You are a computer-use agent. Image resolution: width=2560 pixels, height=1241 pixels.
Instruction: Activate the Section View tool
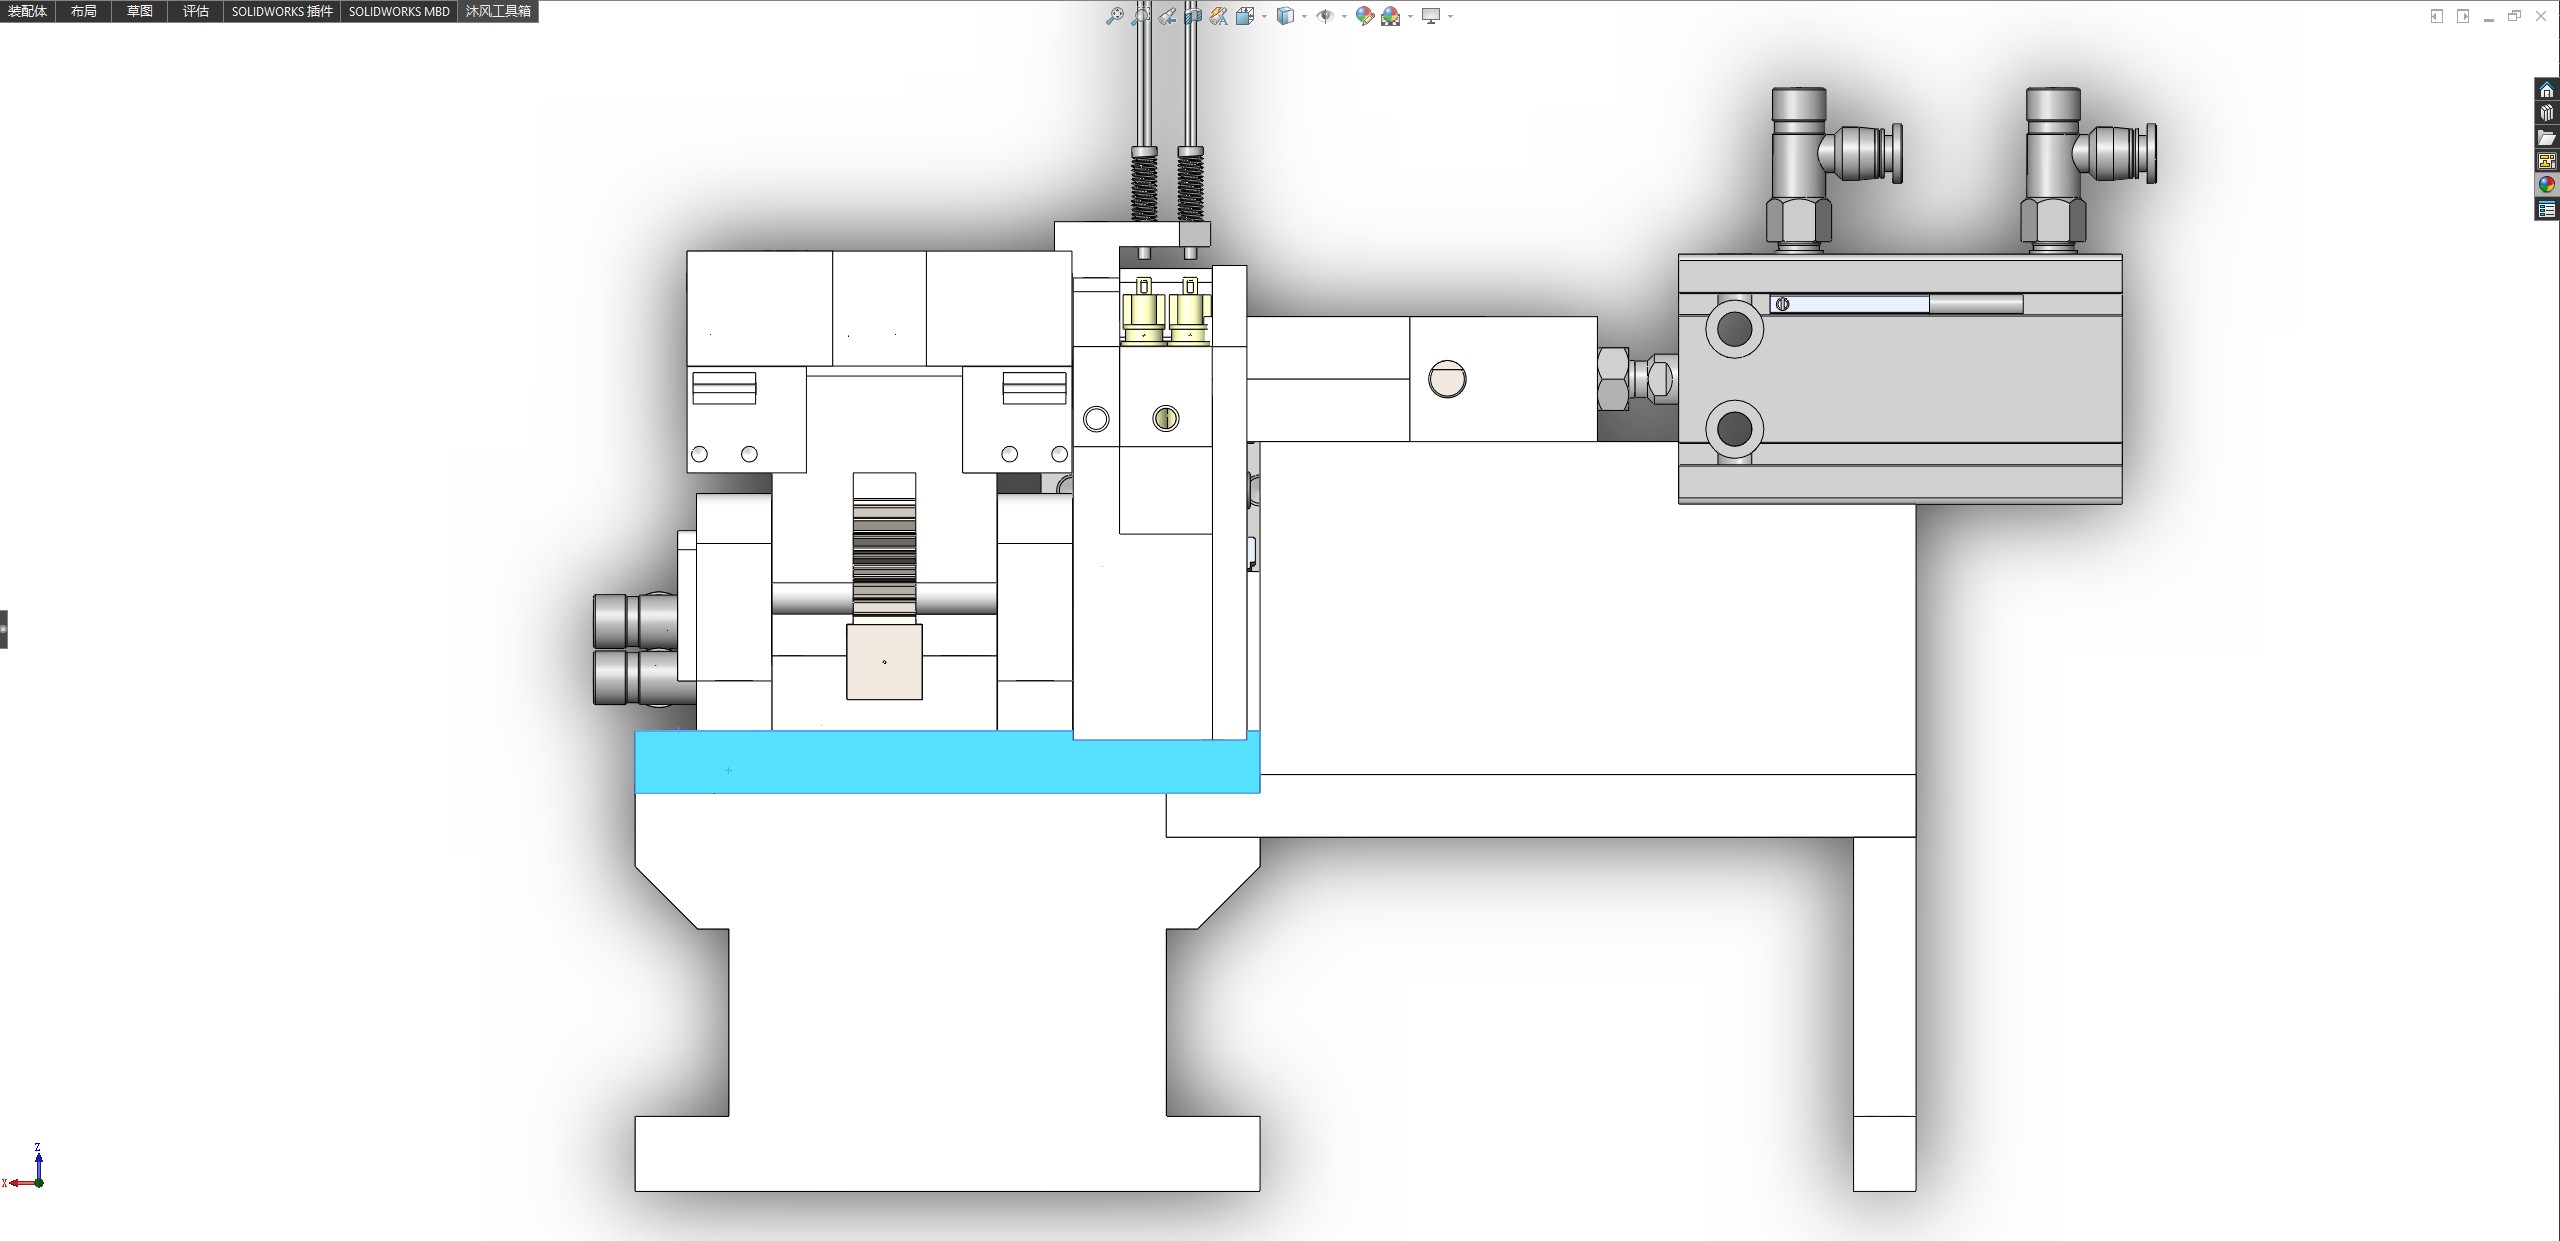[x=1193, y=16]
